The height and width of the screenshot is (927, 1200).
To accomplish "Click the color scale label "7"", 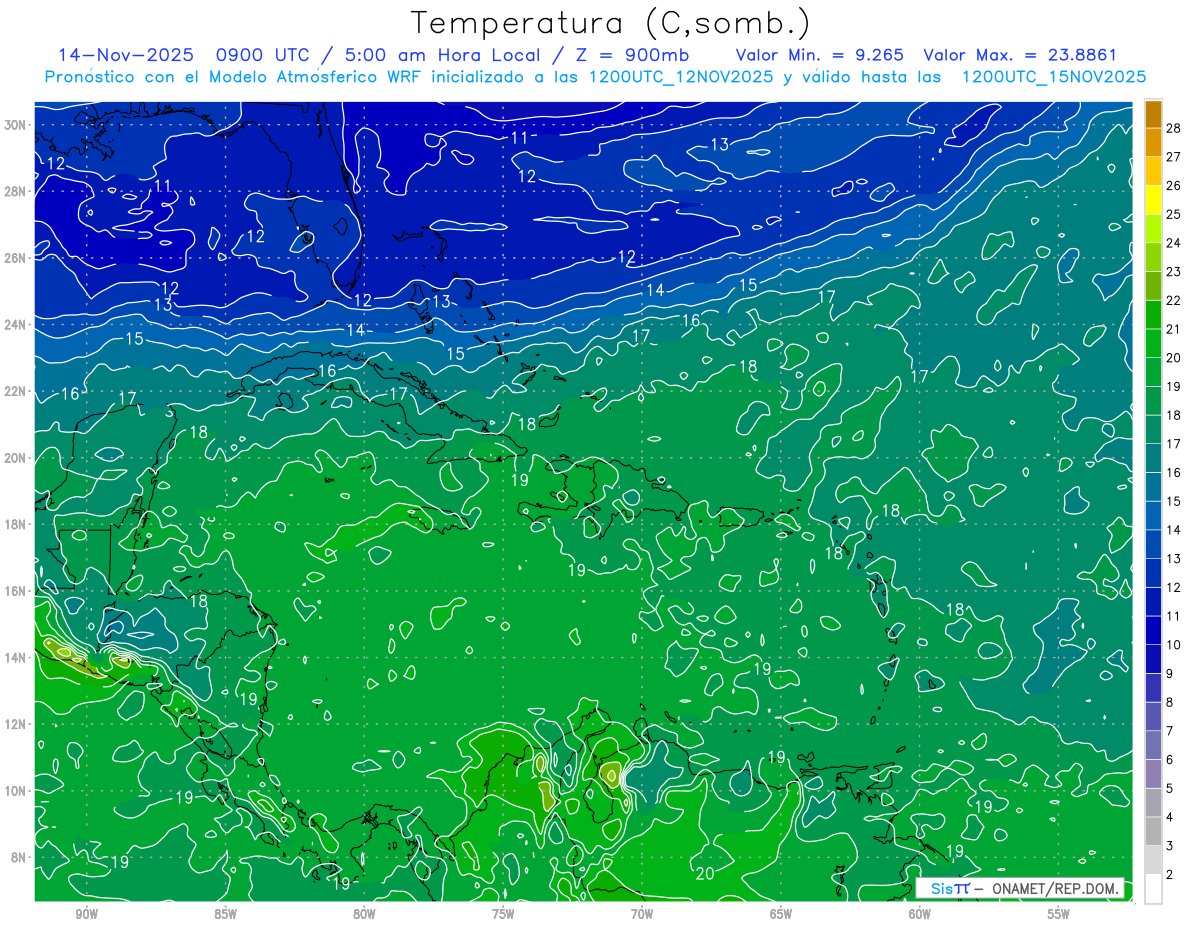I will (x=1170, y=731).
